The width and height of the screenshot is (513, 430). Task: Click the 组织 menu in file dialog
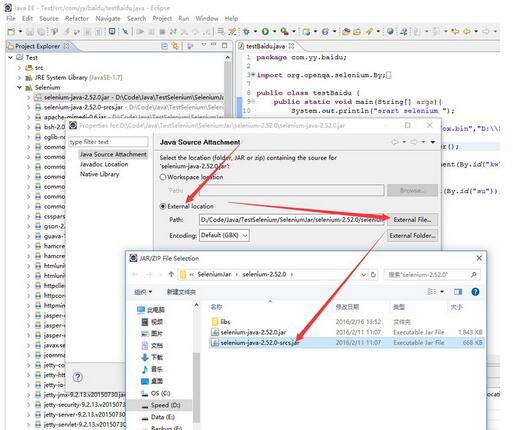point(143,292)
